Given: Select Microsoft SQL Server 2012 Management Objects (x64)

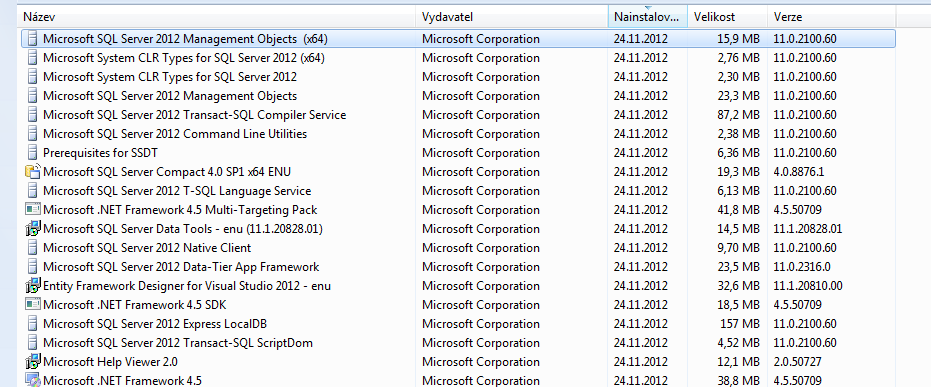Looking at the screenshot, I should (x=458, y=39).
